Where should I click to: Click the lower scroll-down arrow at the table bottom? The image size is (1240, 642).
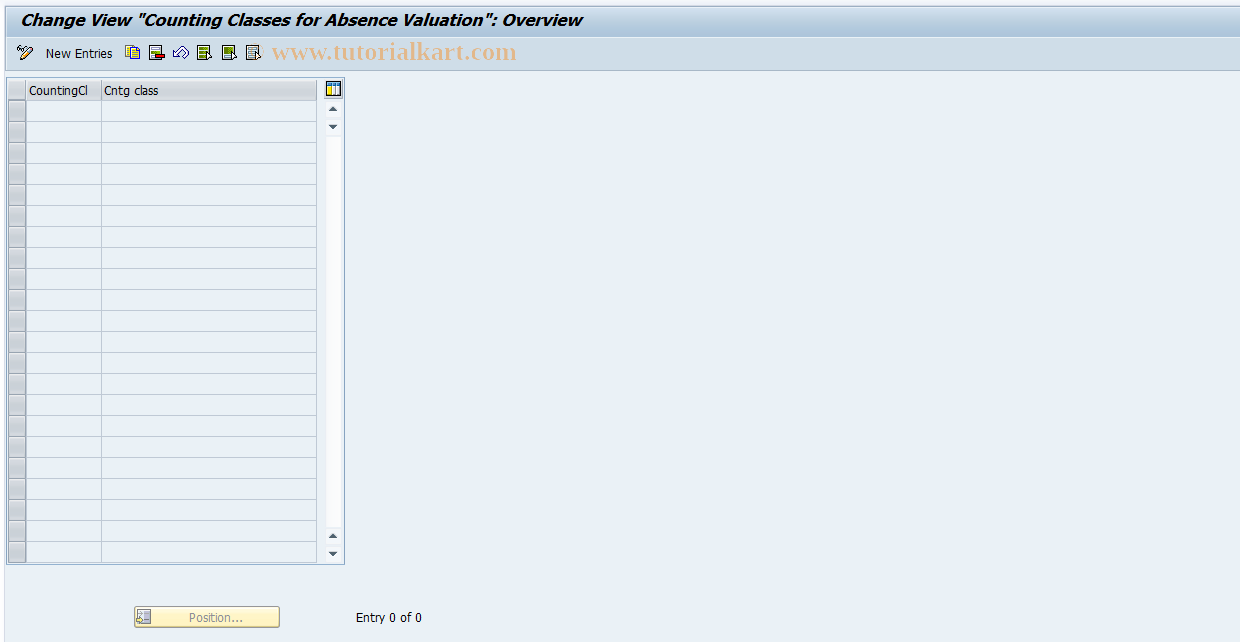tap(333, 554)
